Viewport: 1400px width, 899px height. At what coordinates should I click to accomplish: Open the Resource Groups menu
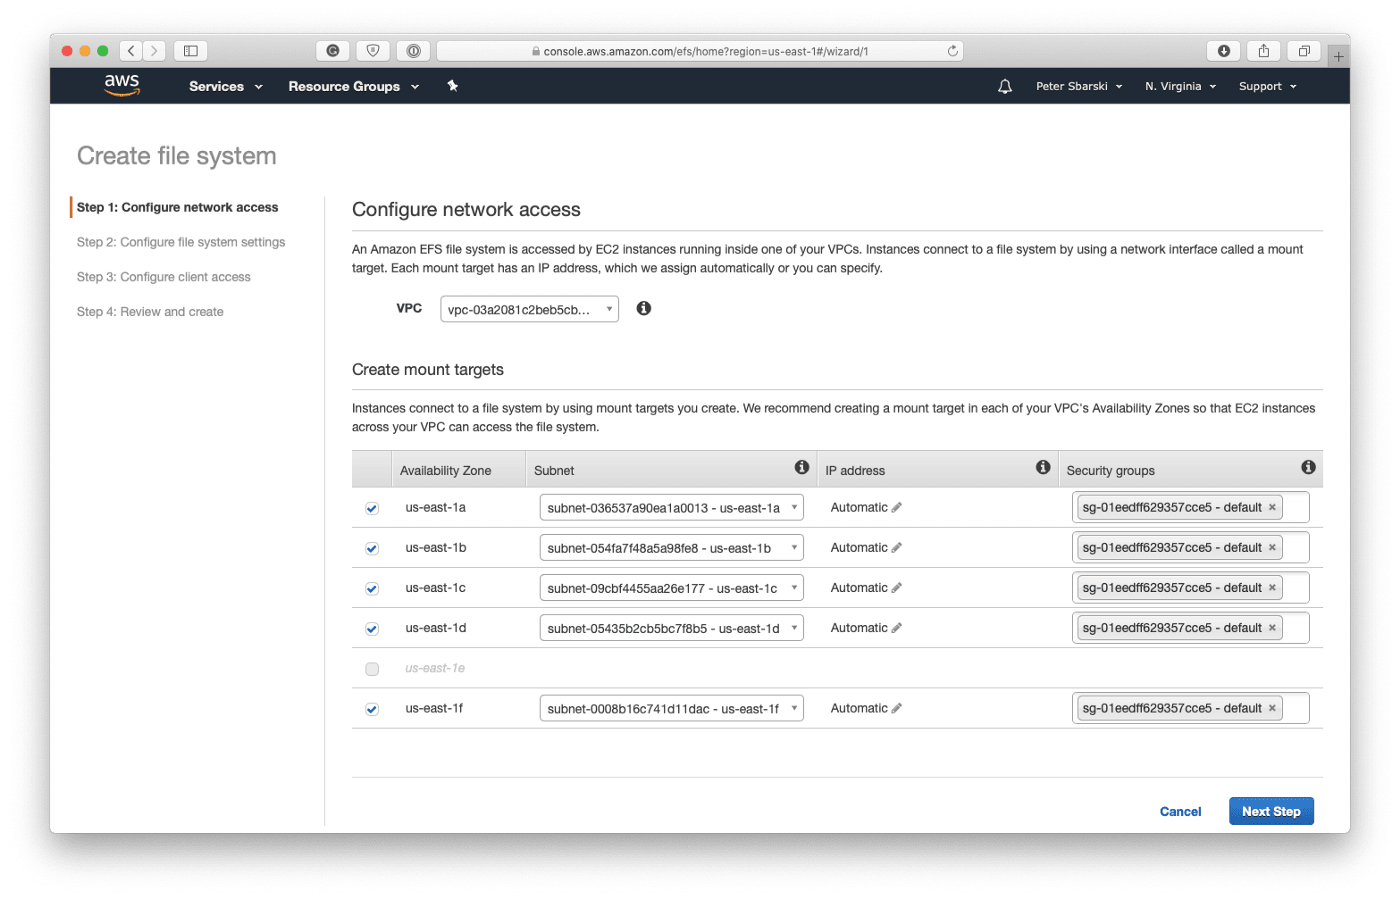click(x=354, y=86)
